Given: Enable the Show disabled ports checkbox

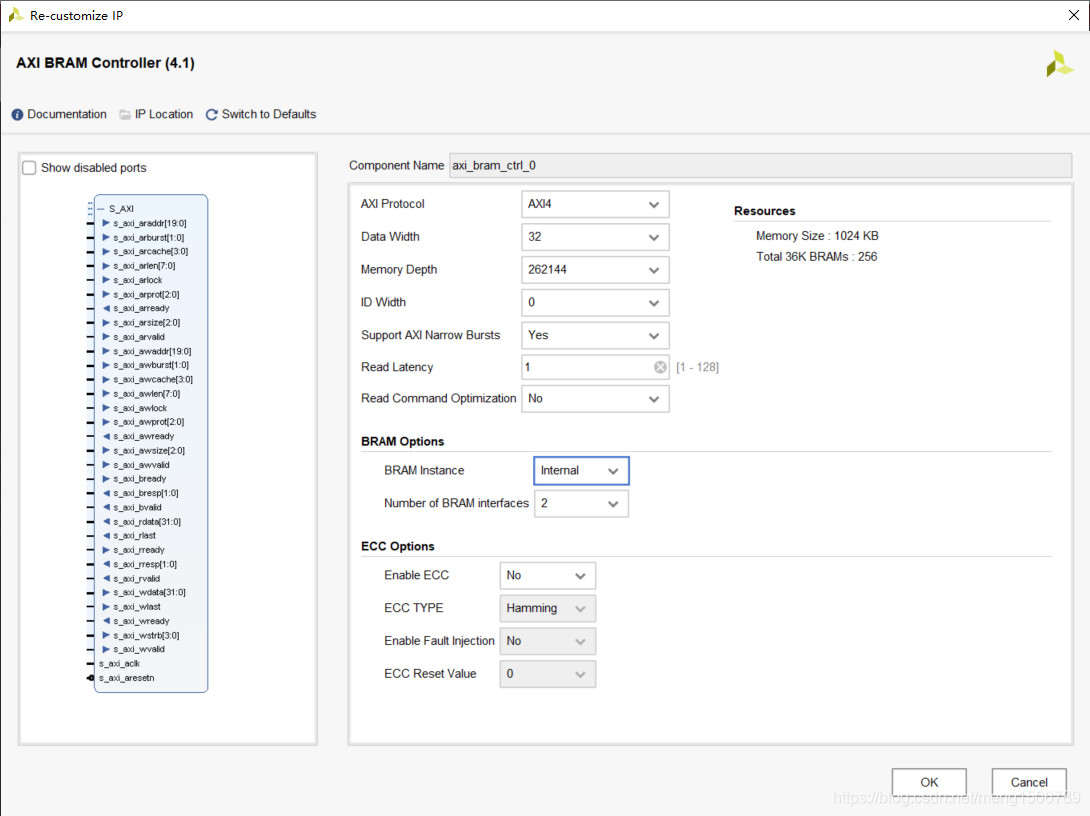Looking at the screenshot, I should coord(29,168).
